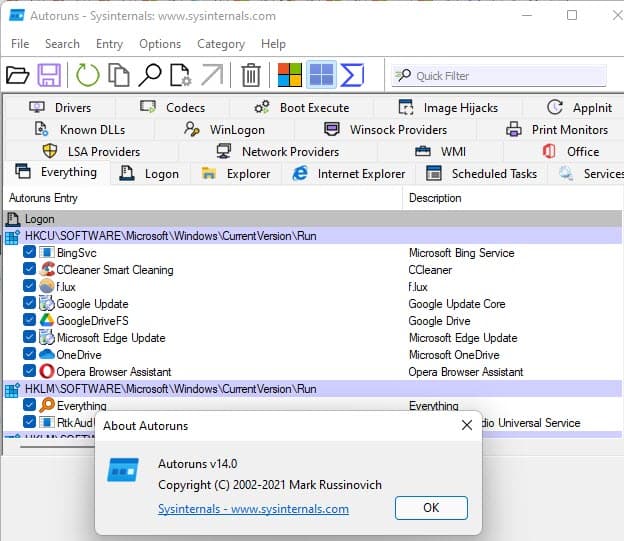Click the Copy toolbar icon

pos(119,75)
